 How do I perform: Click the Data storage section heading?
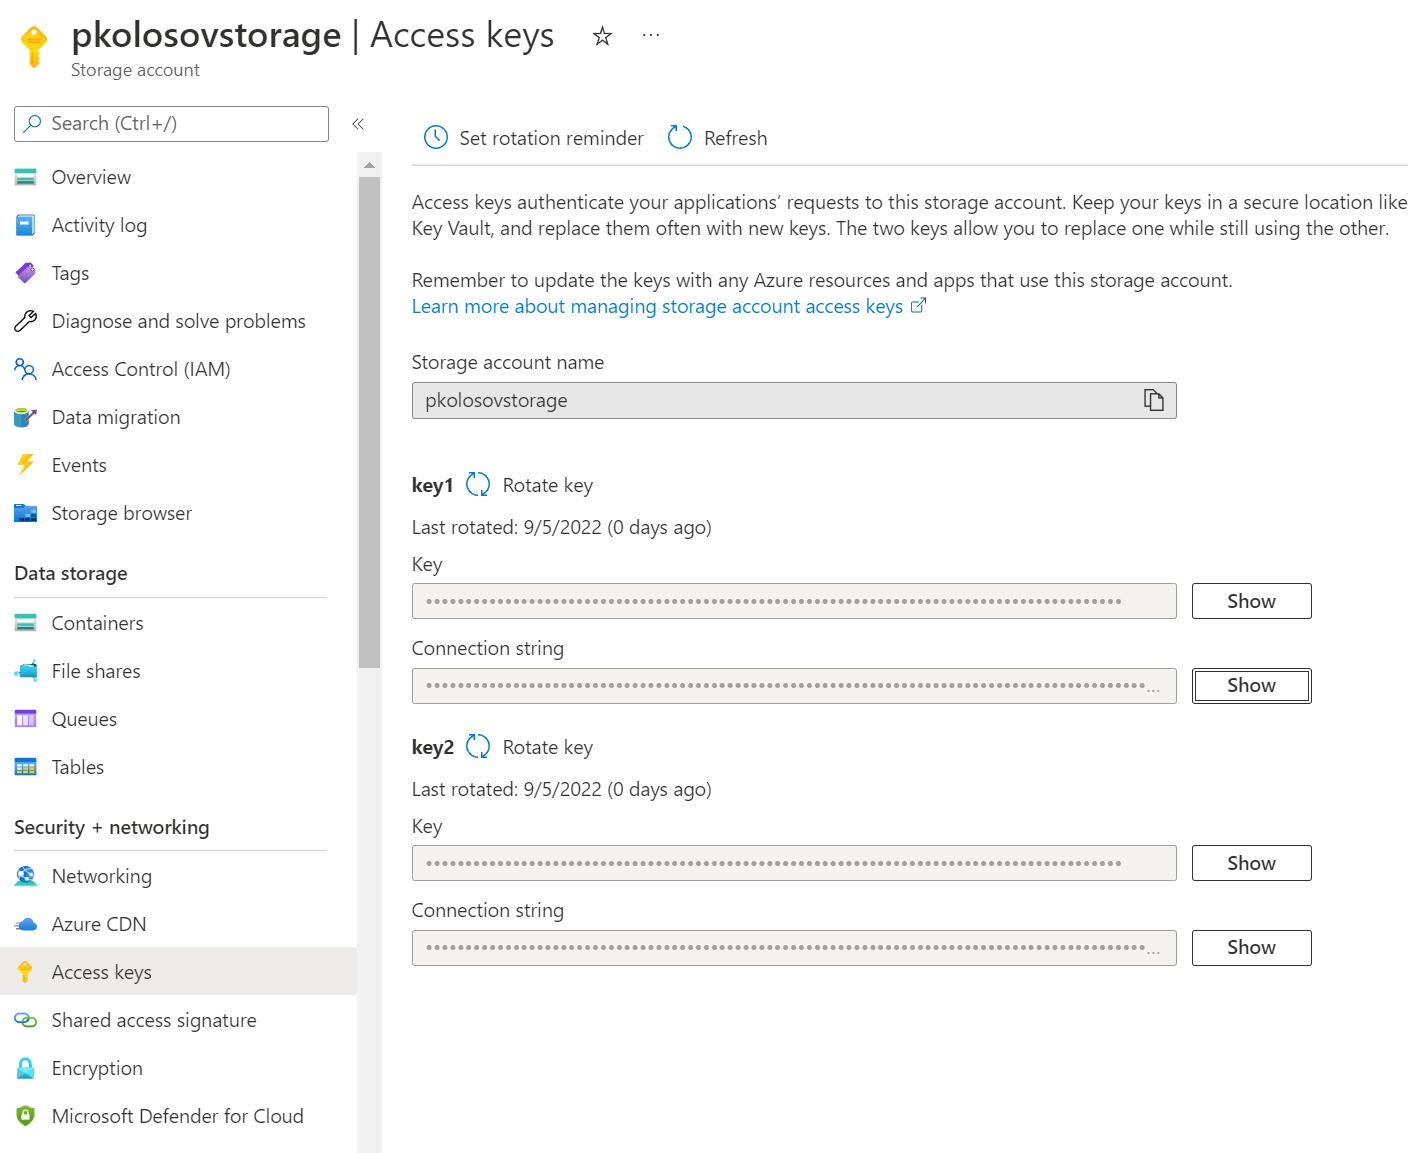[x=71, y=573]
